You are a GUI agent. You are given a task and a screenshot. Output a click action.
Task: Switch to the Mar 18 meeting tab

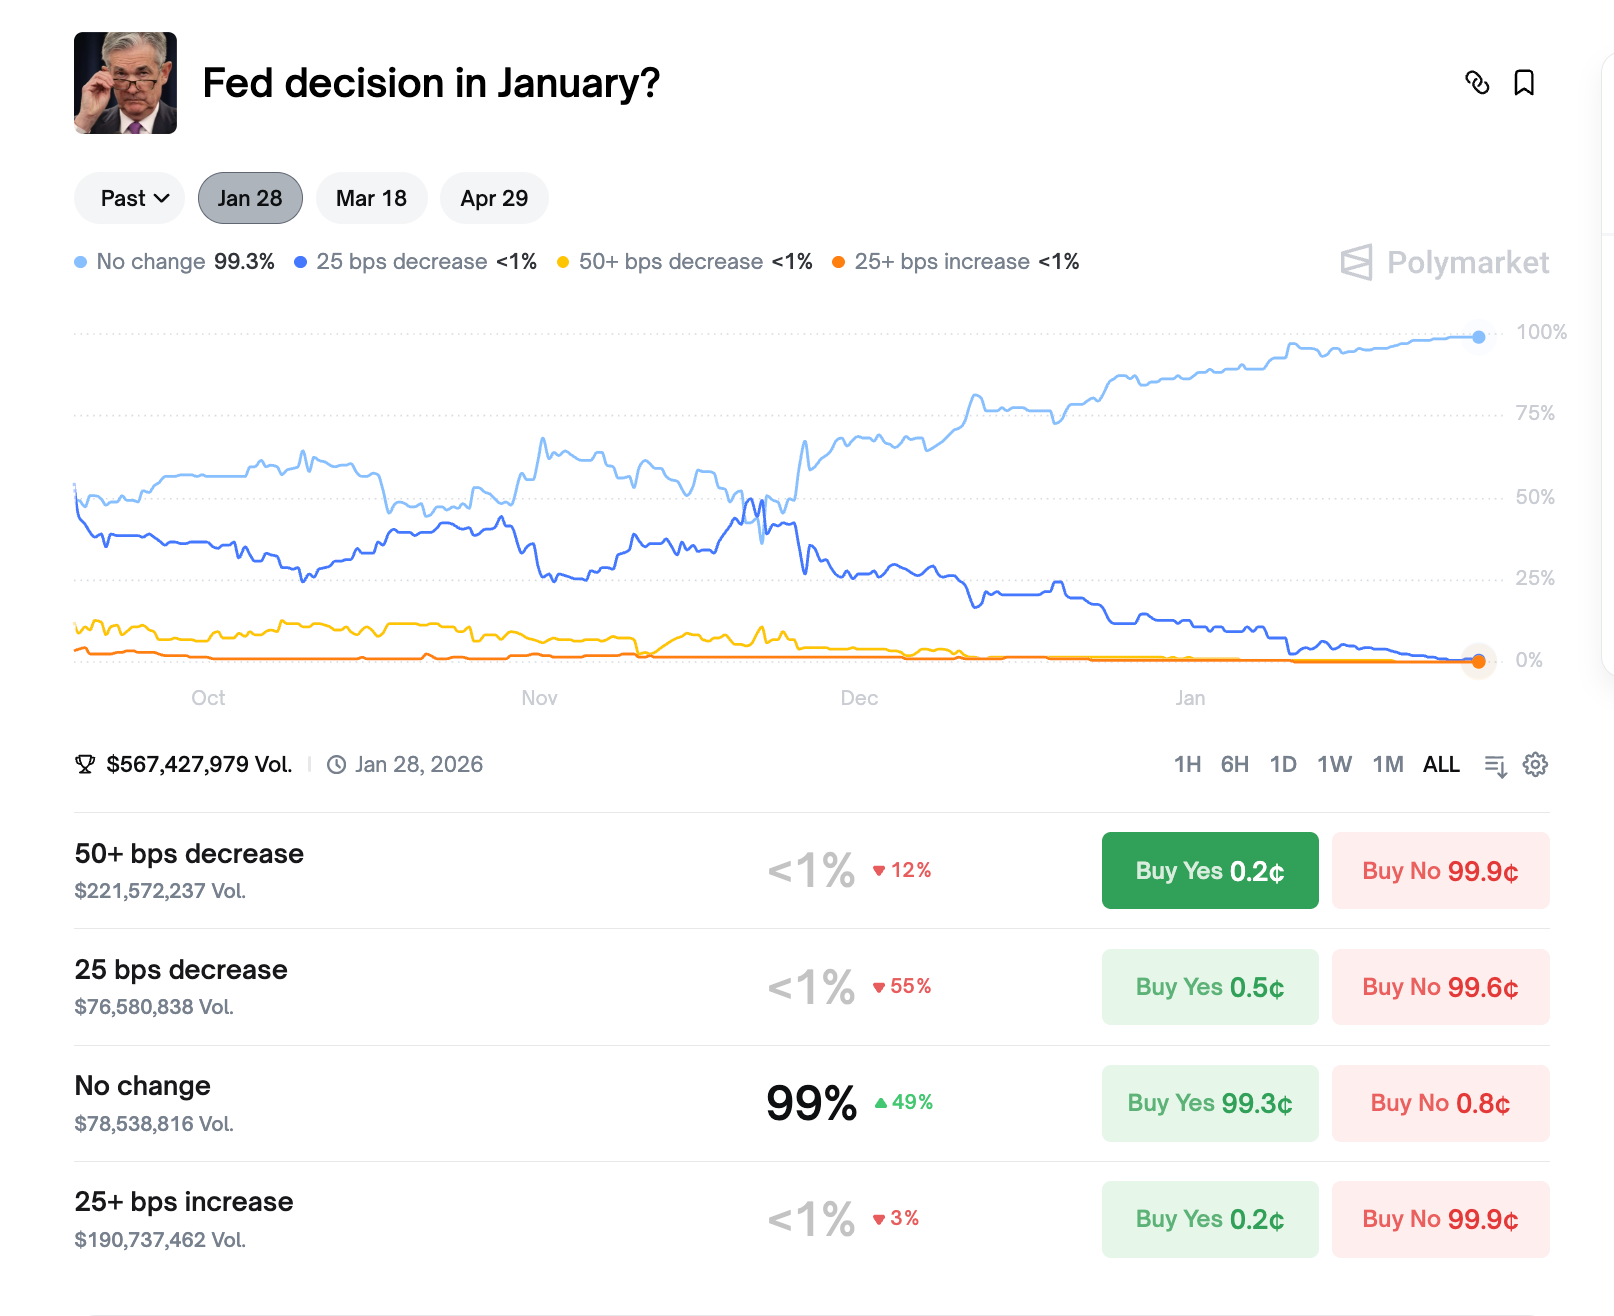(371, 198)
